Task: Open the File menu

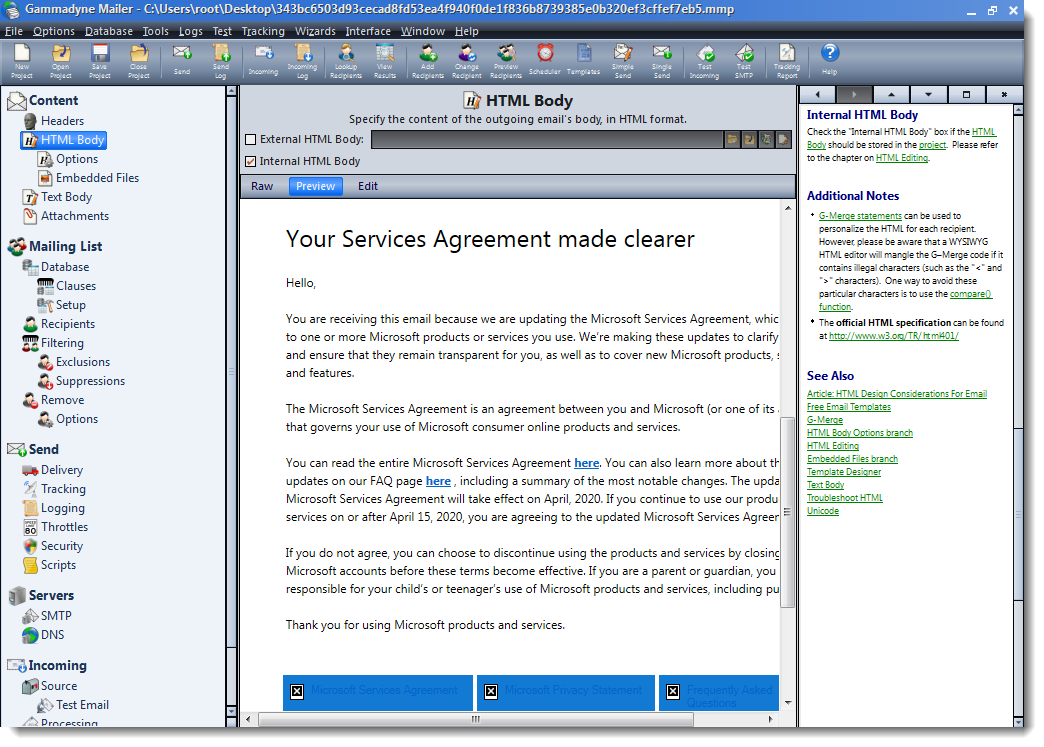Action: tap(13, 31)
